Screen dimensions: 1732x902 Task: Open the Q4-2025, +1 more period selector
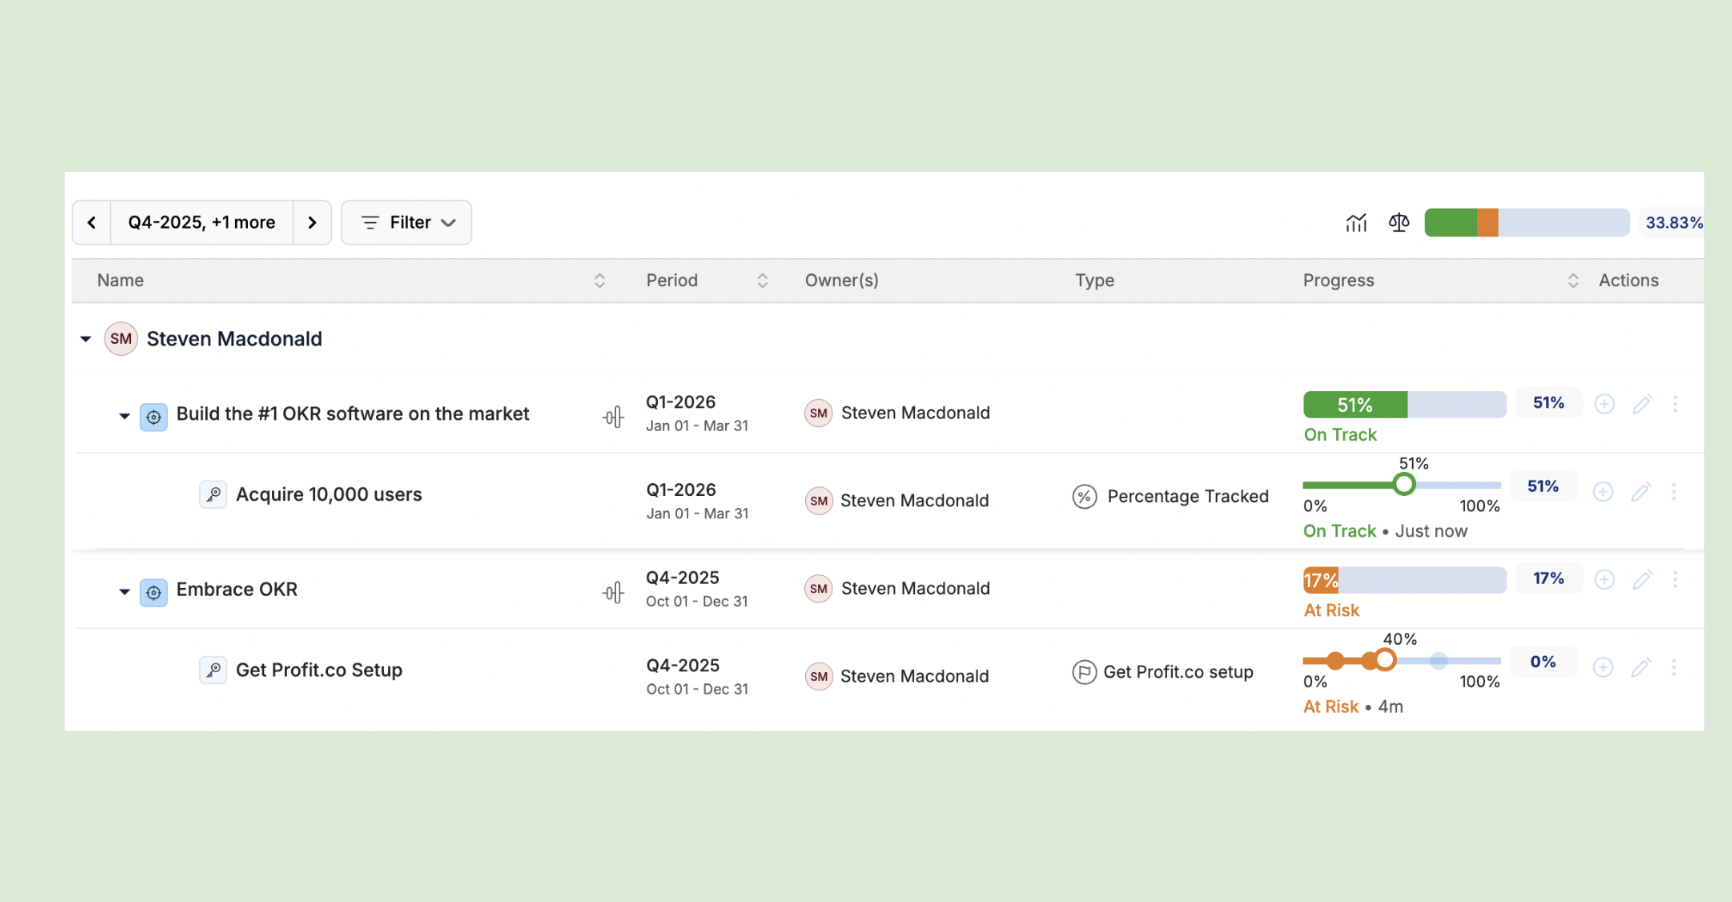click(x=201, y=222)
